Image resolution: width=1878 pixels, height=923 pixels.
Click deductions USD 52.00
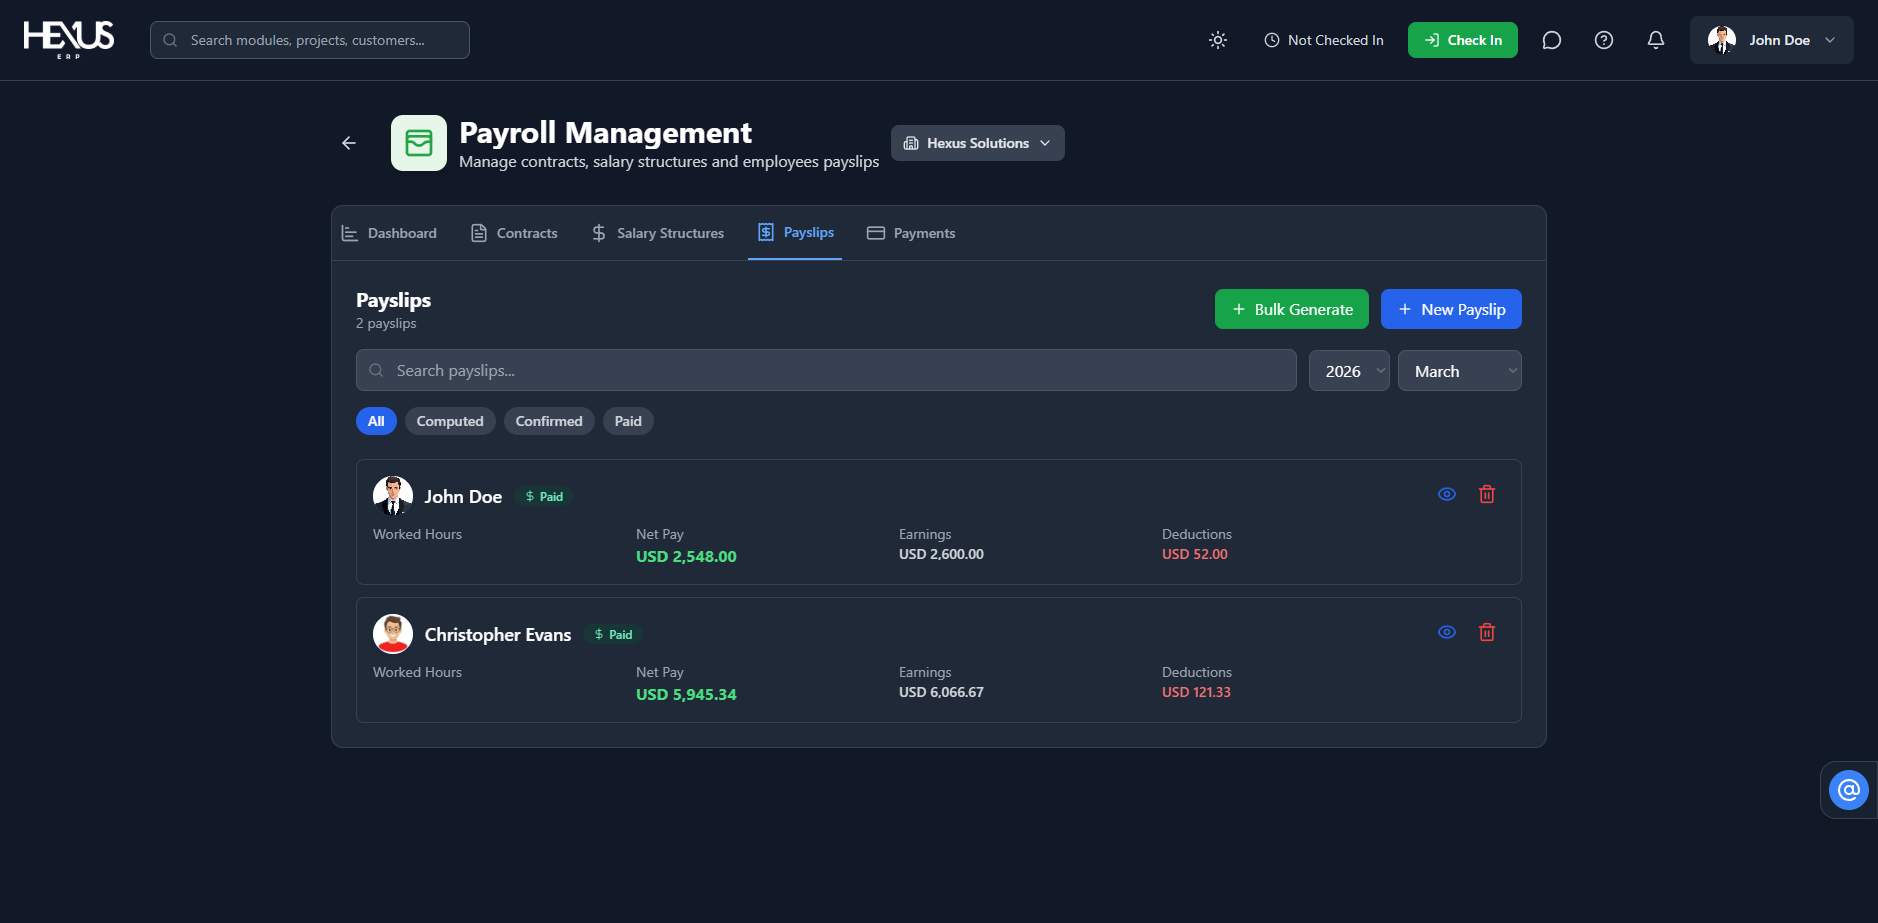[1195, 554]
